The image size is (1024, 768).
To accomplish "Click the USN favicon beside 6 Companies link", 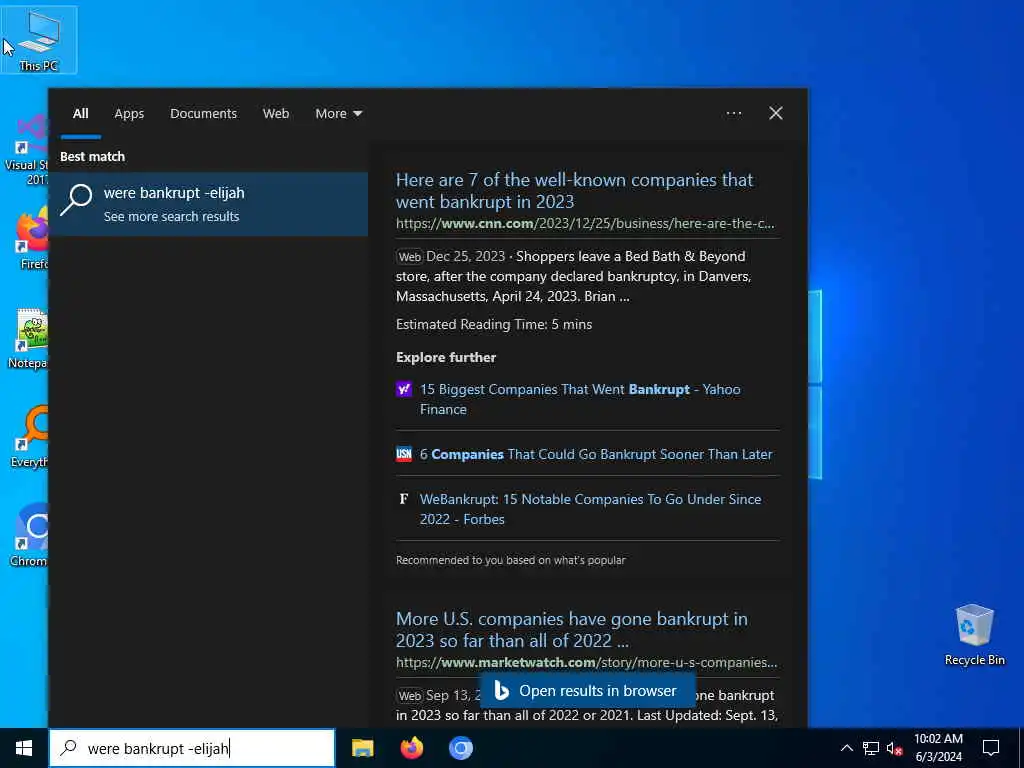I will click(404, 454).
